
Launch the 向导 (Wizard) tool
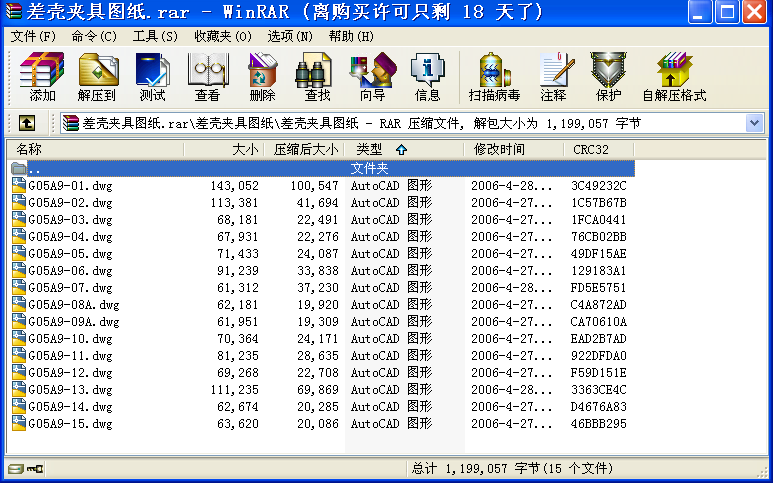click(x=372, y=77)
